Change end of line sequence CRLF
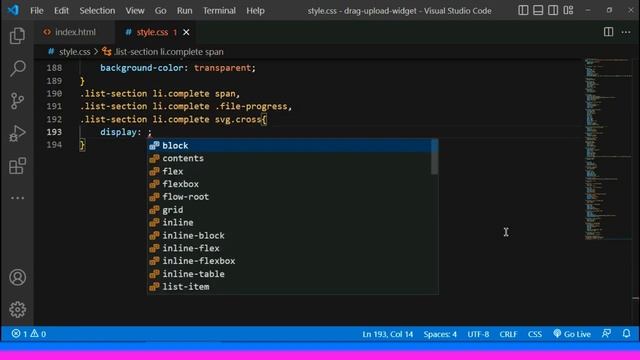 pos(508,334)
